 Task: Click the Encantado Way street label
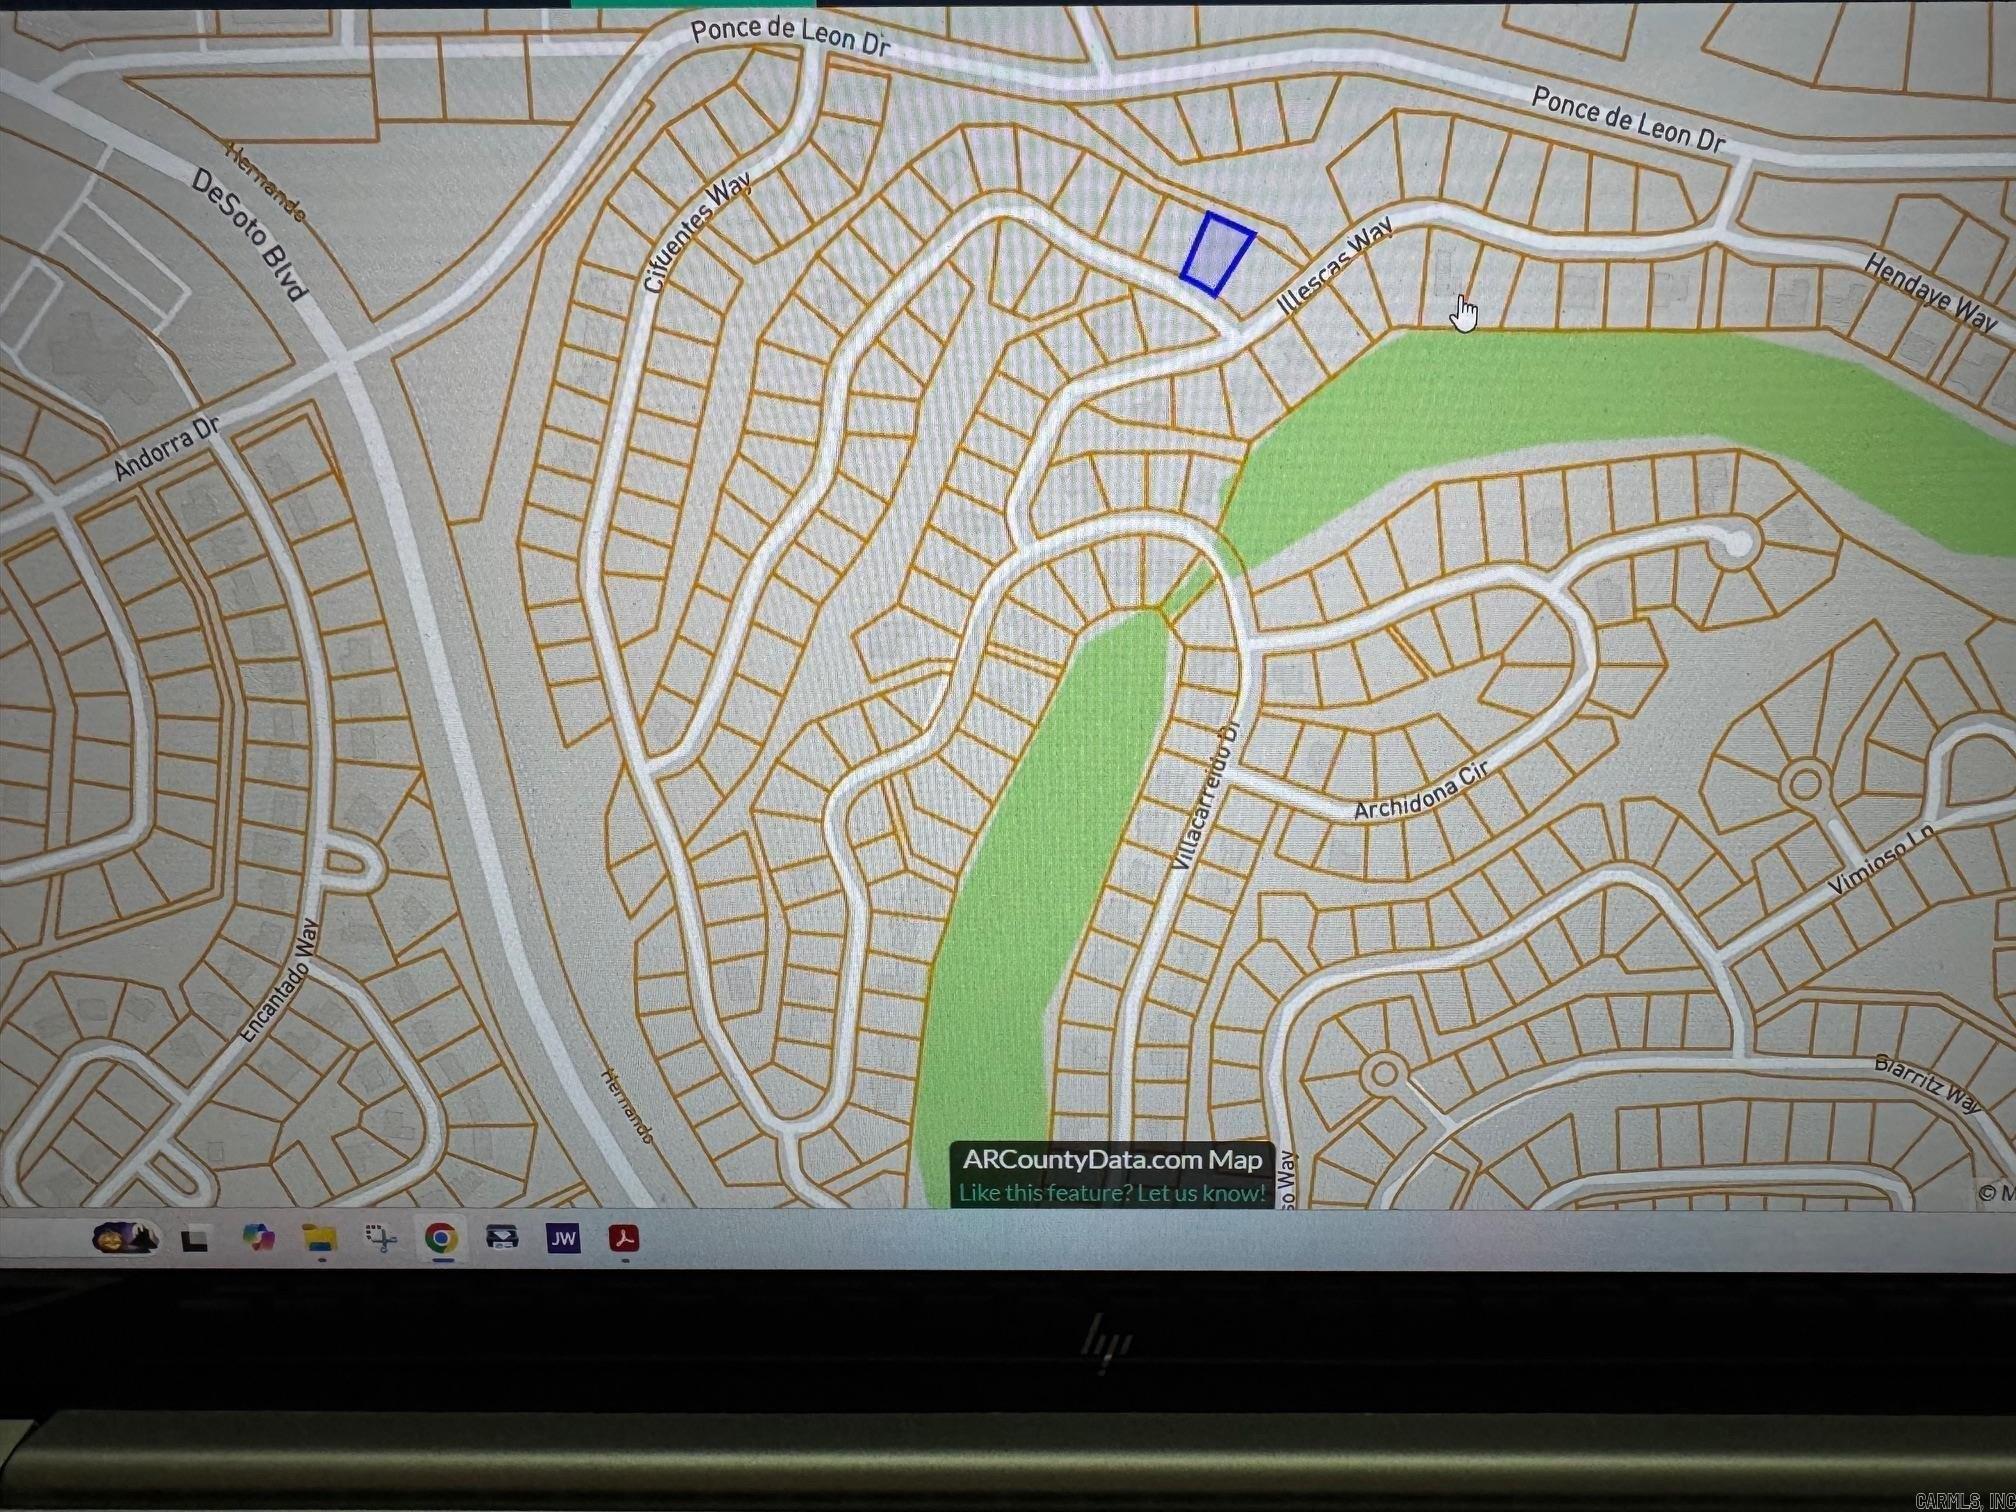point(278,981)
